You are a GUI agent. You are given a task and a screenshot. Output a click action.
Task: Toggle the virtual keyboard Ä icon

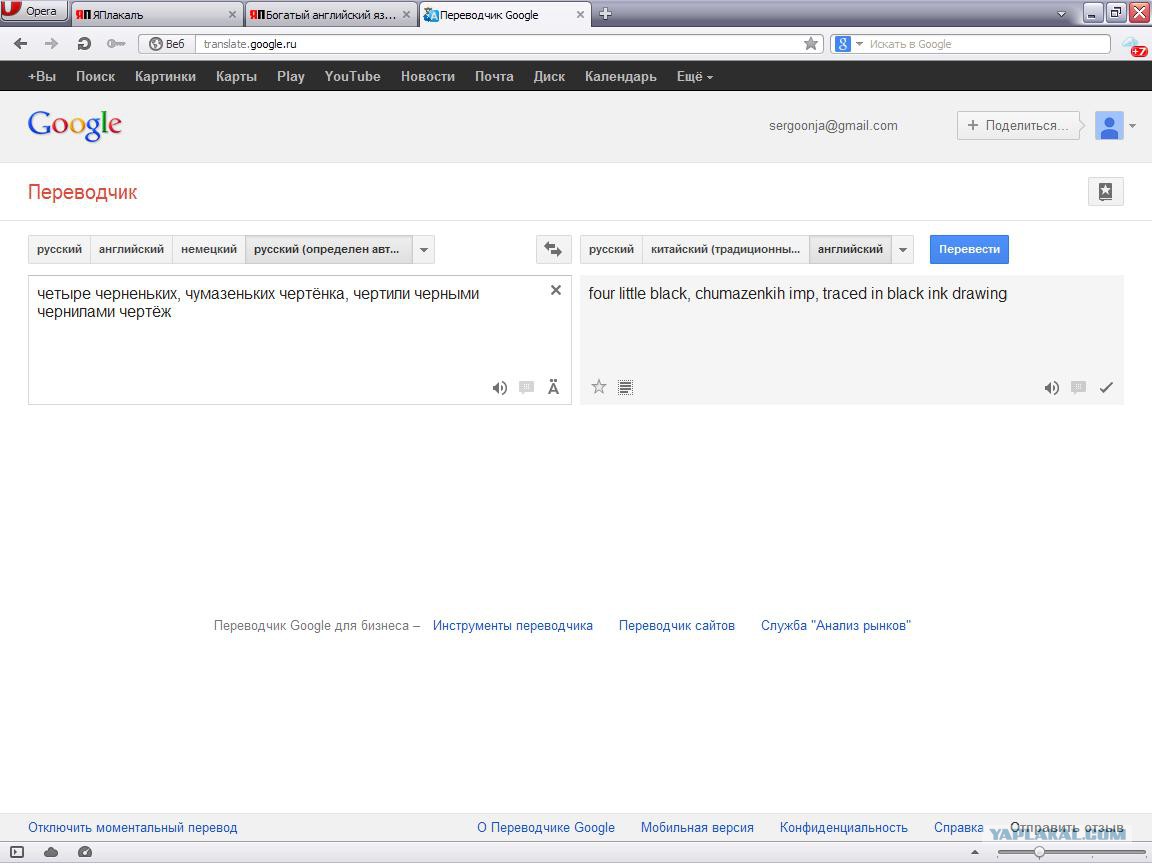[x=553, y=387]
